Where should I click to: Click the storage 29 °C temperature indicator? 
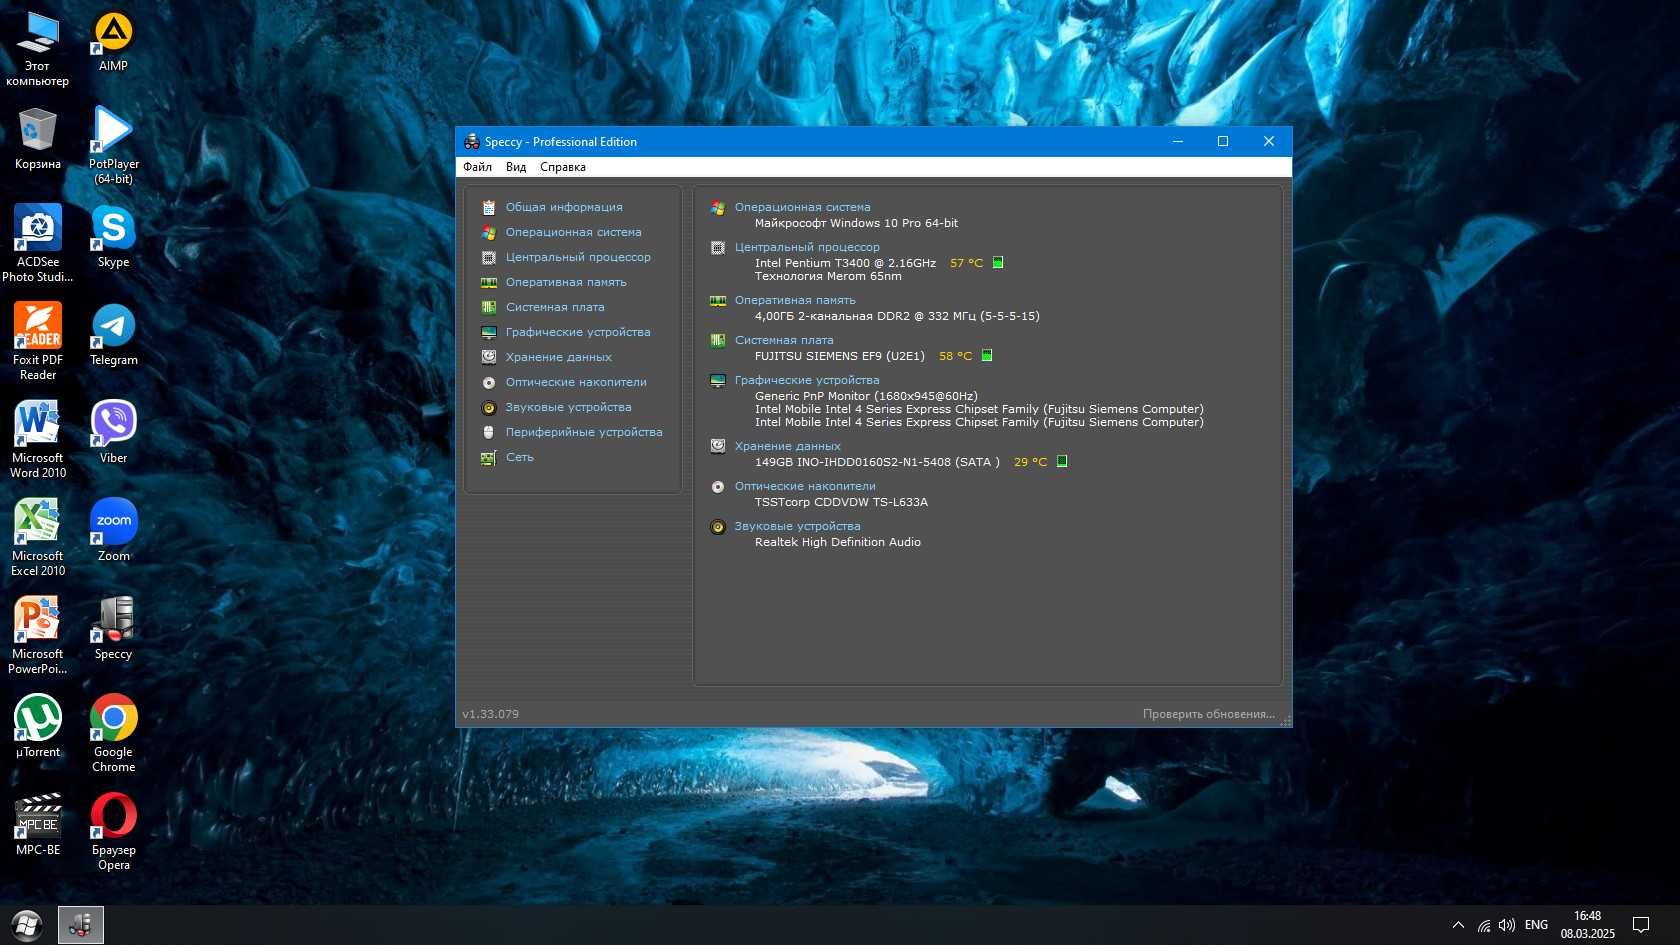1062,461
